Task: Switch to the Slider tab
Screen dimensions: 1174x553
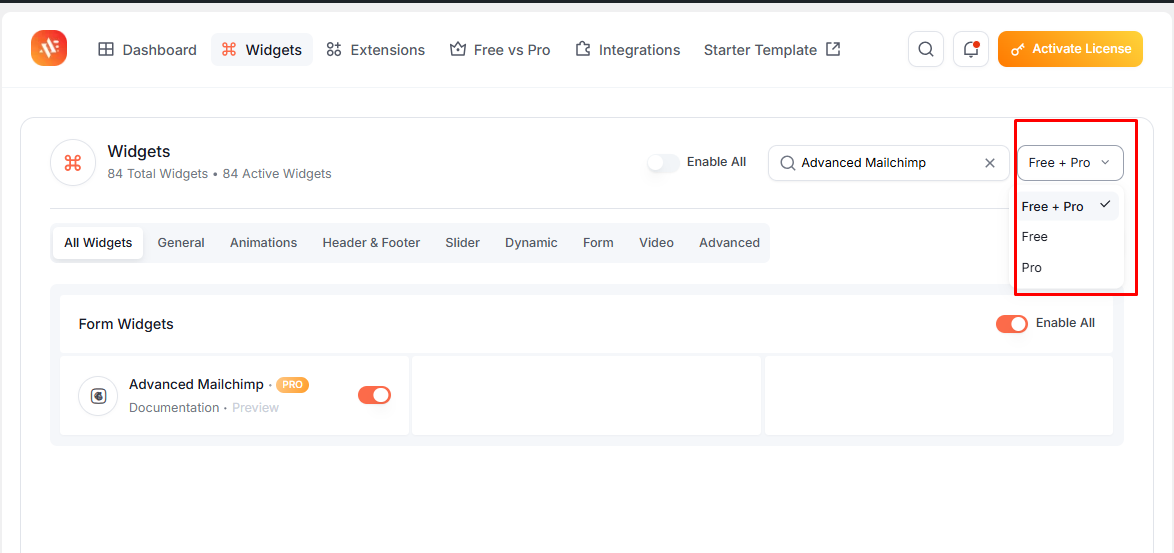Action: coord(463,243)
